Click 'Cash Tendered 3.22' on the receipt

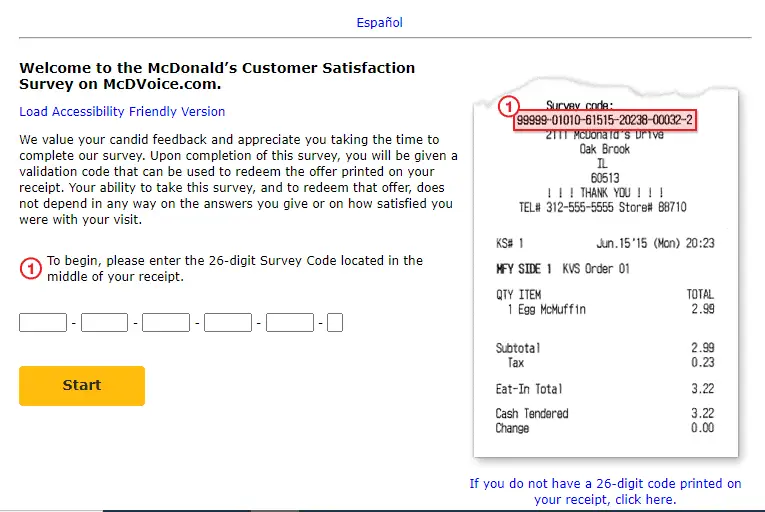click(x=605, y=413)
